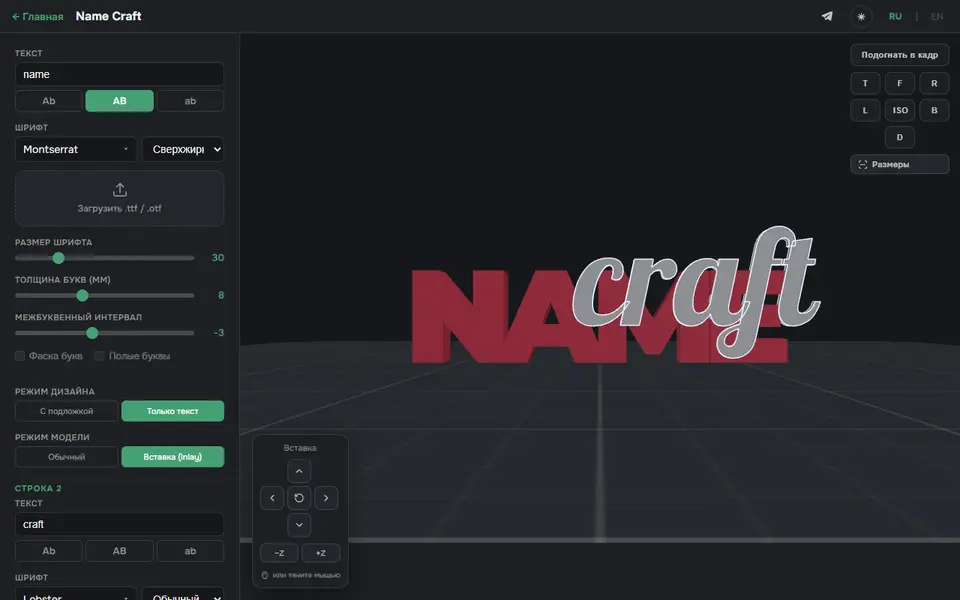
Task: Open the Сверхжирный weight dropdown
Action: tap(183, 149)
